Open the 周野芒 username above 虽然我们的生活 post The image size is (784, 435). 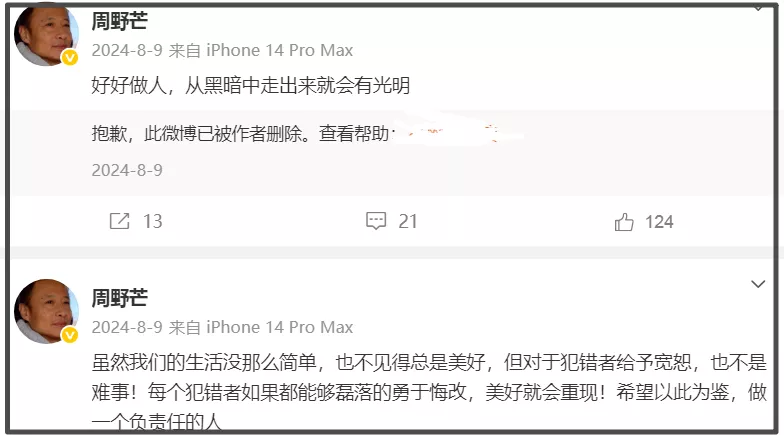[x=120, y=298]
